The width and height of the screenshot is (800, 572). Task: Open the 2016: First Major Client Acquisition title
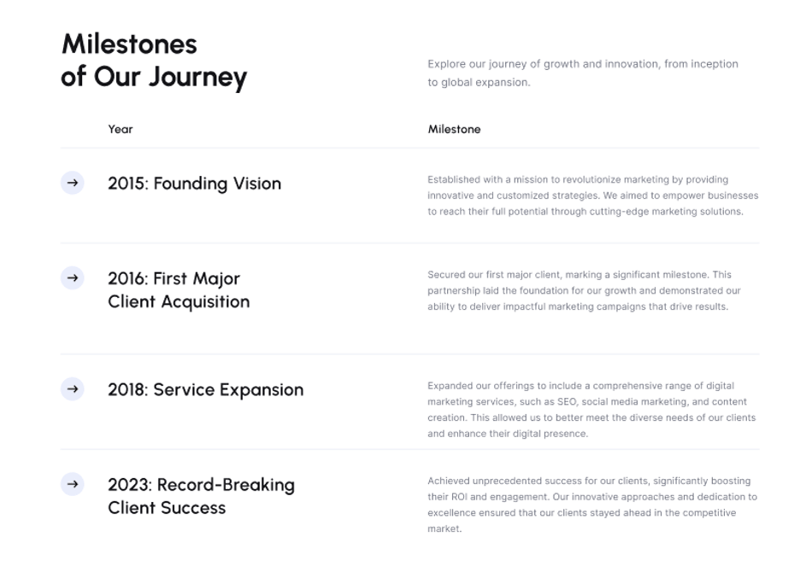(x=178, y=289)
